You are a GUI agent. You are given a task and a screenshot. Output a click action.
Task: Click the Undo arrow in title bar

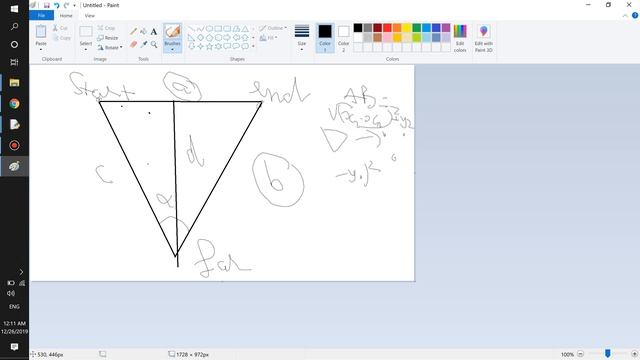click(x=57, y=5)
